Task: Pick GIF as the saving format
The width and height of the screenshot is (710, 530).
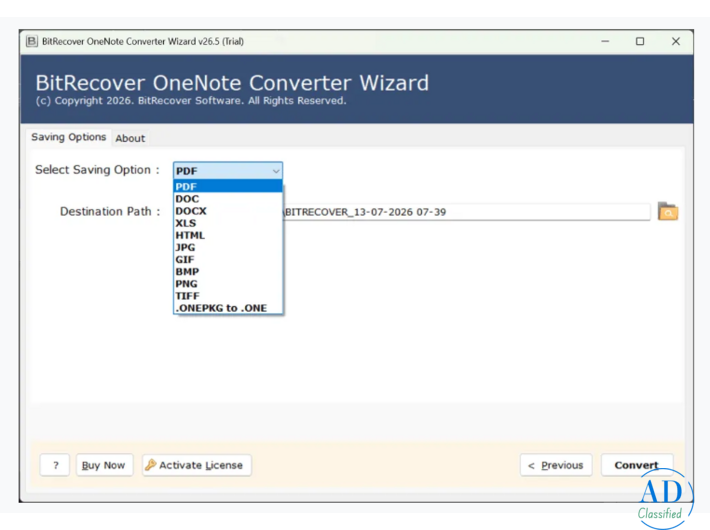Action: (228, 260)
